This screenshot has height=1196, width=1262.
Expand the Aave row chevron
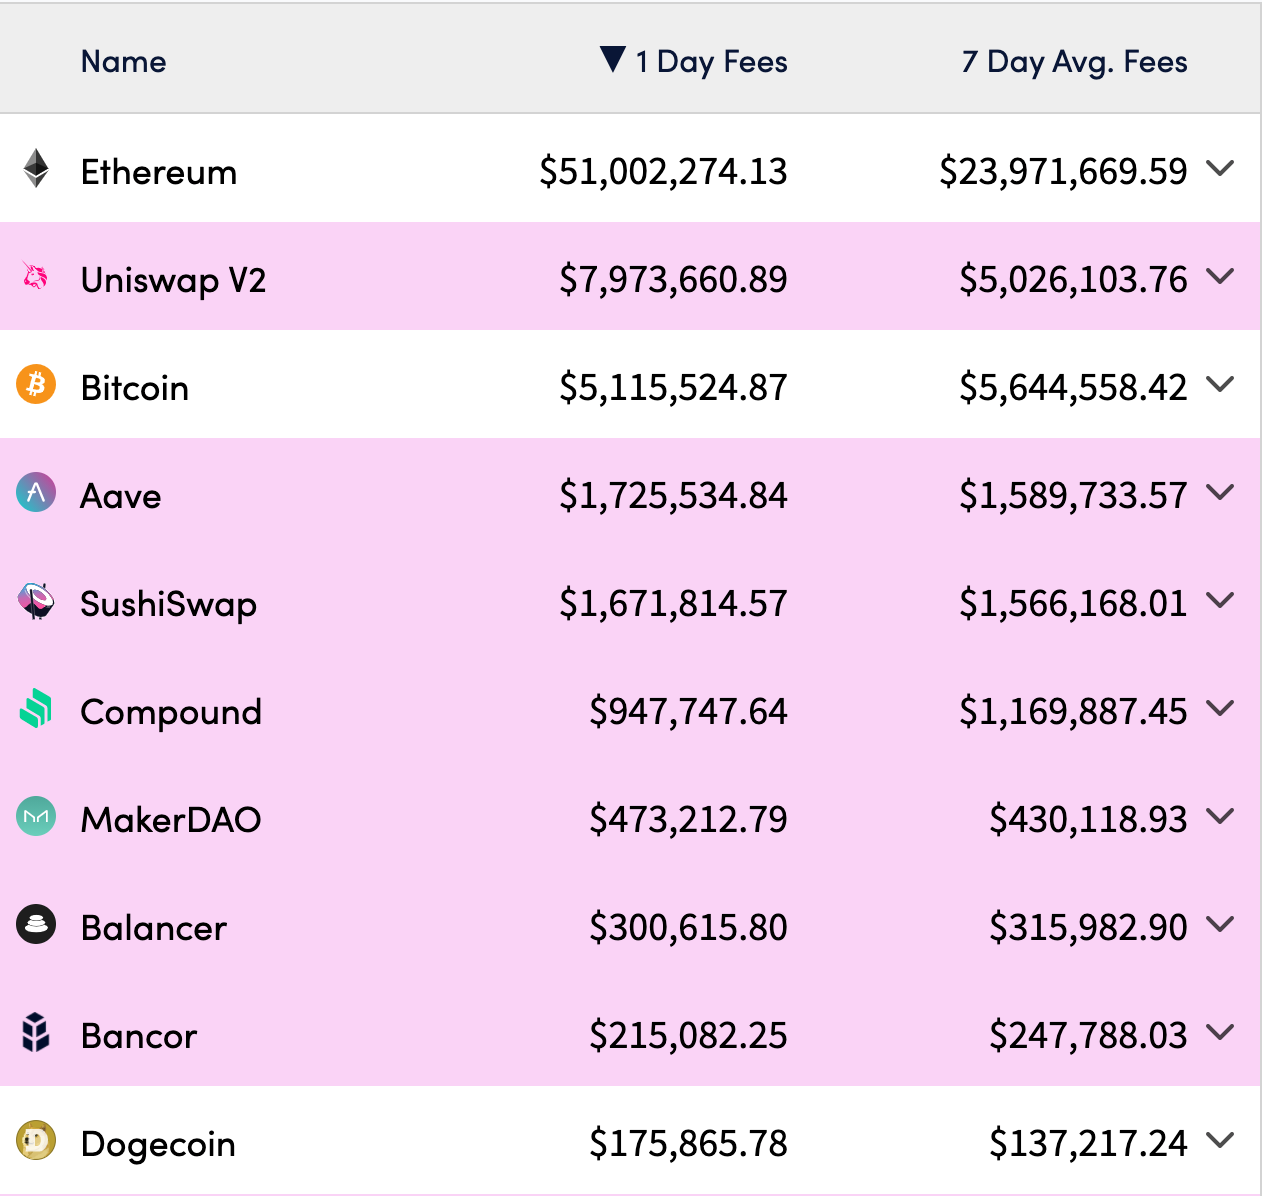(x=1220, y=492)
